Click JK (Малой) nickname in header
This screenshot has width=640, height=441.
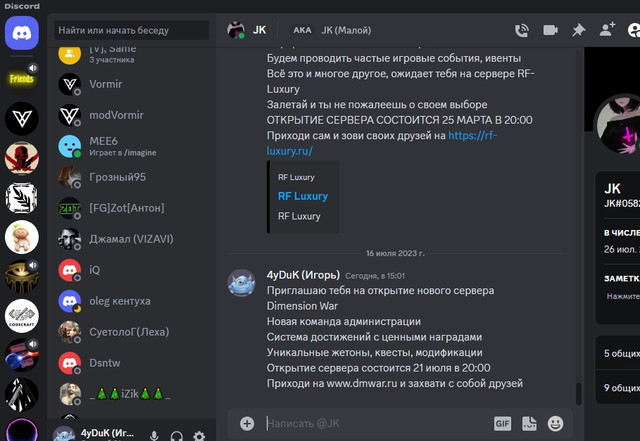coord(346,30)
